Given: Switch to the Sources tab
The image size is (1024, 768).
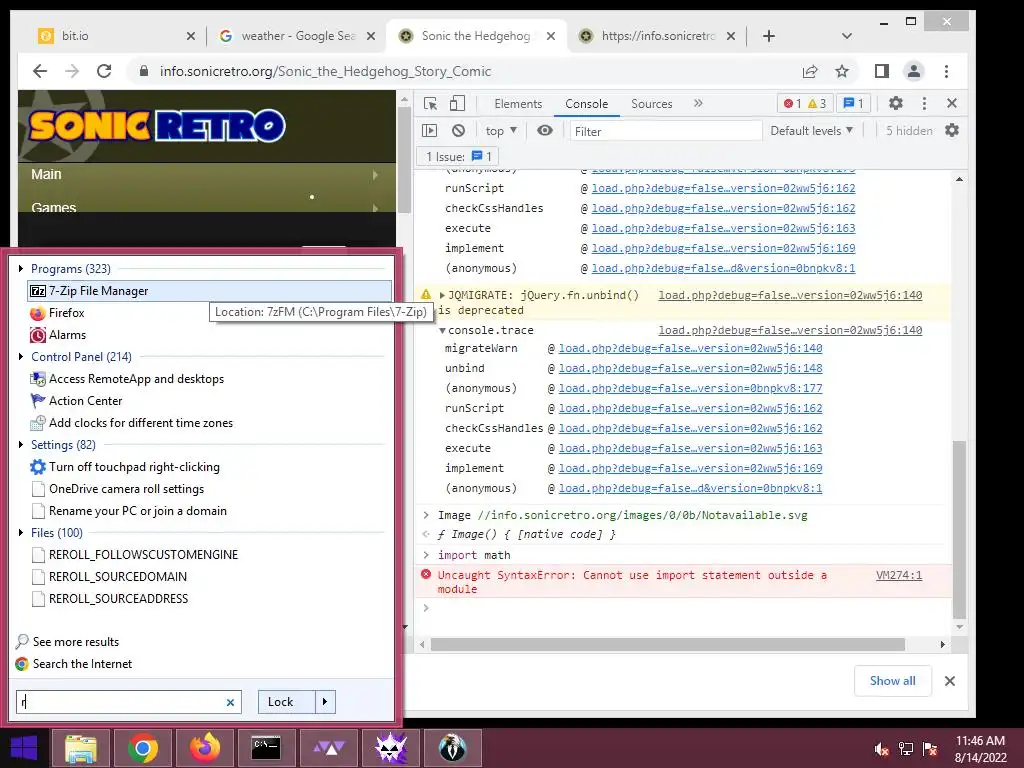Looking at the screenshot, I should pyautogui.click(x=652, y=104).
